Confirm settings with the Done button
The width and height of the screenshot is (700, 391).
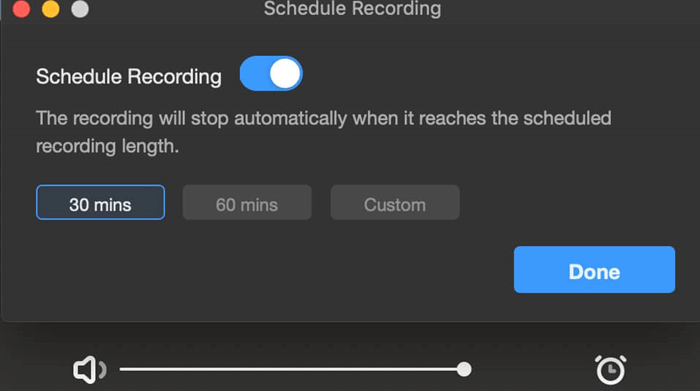[594, 270]
